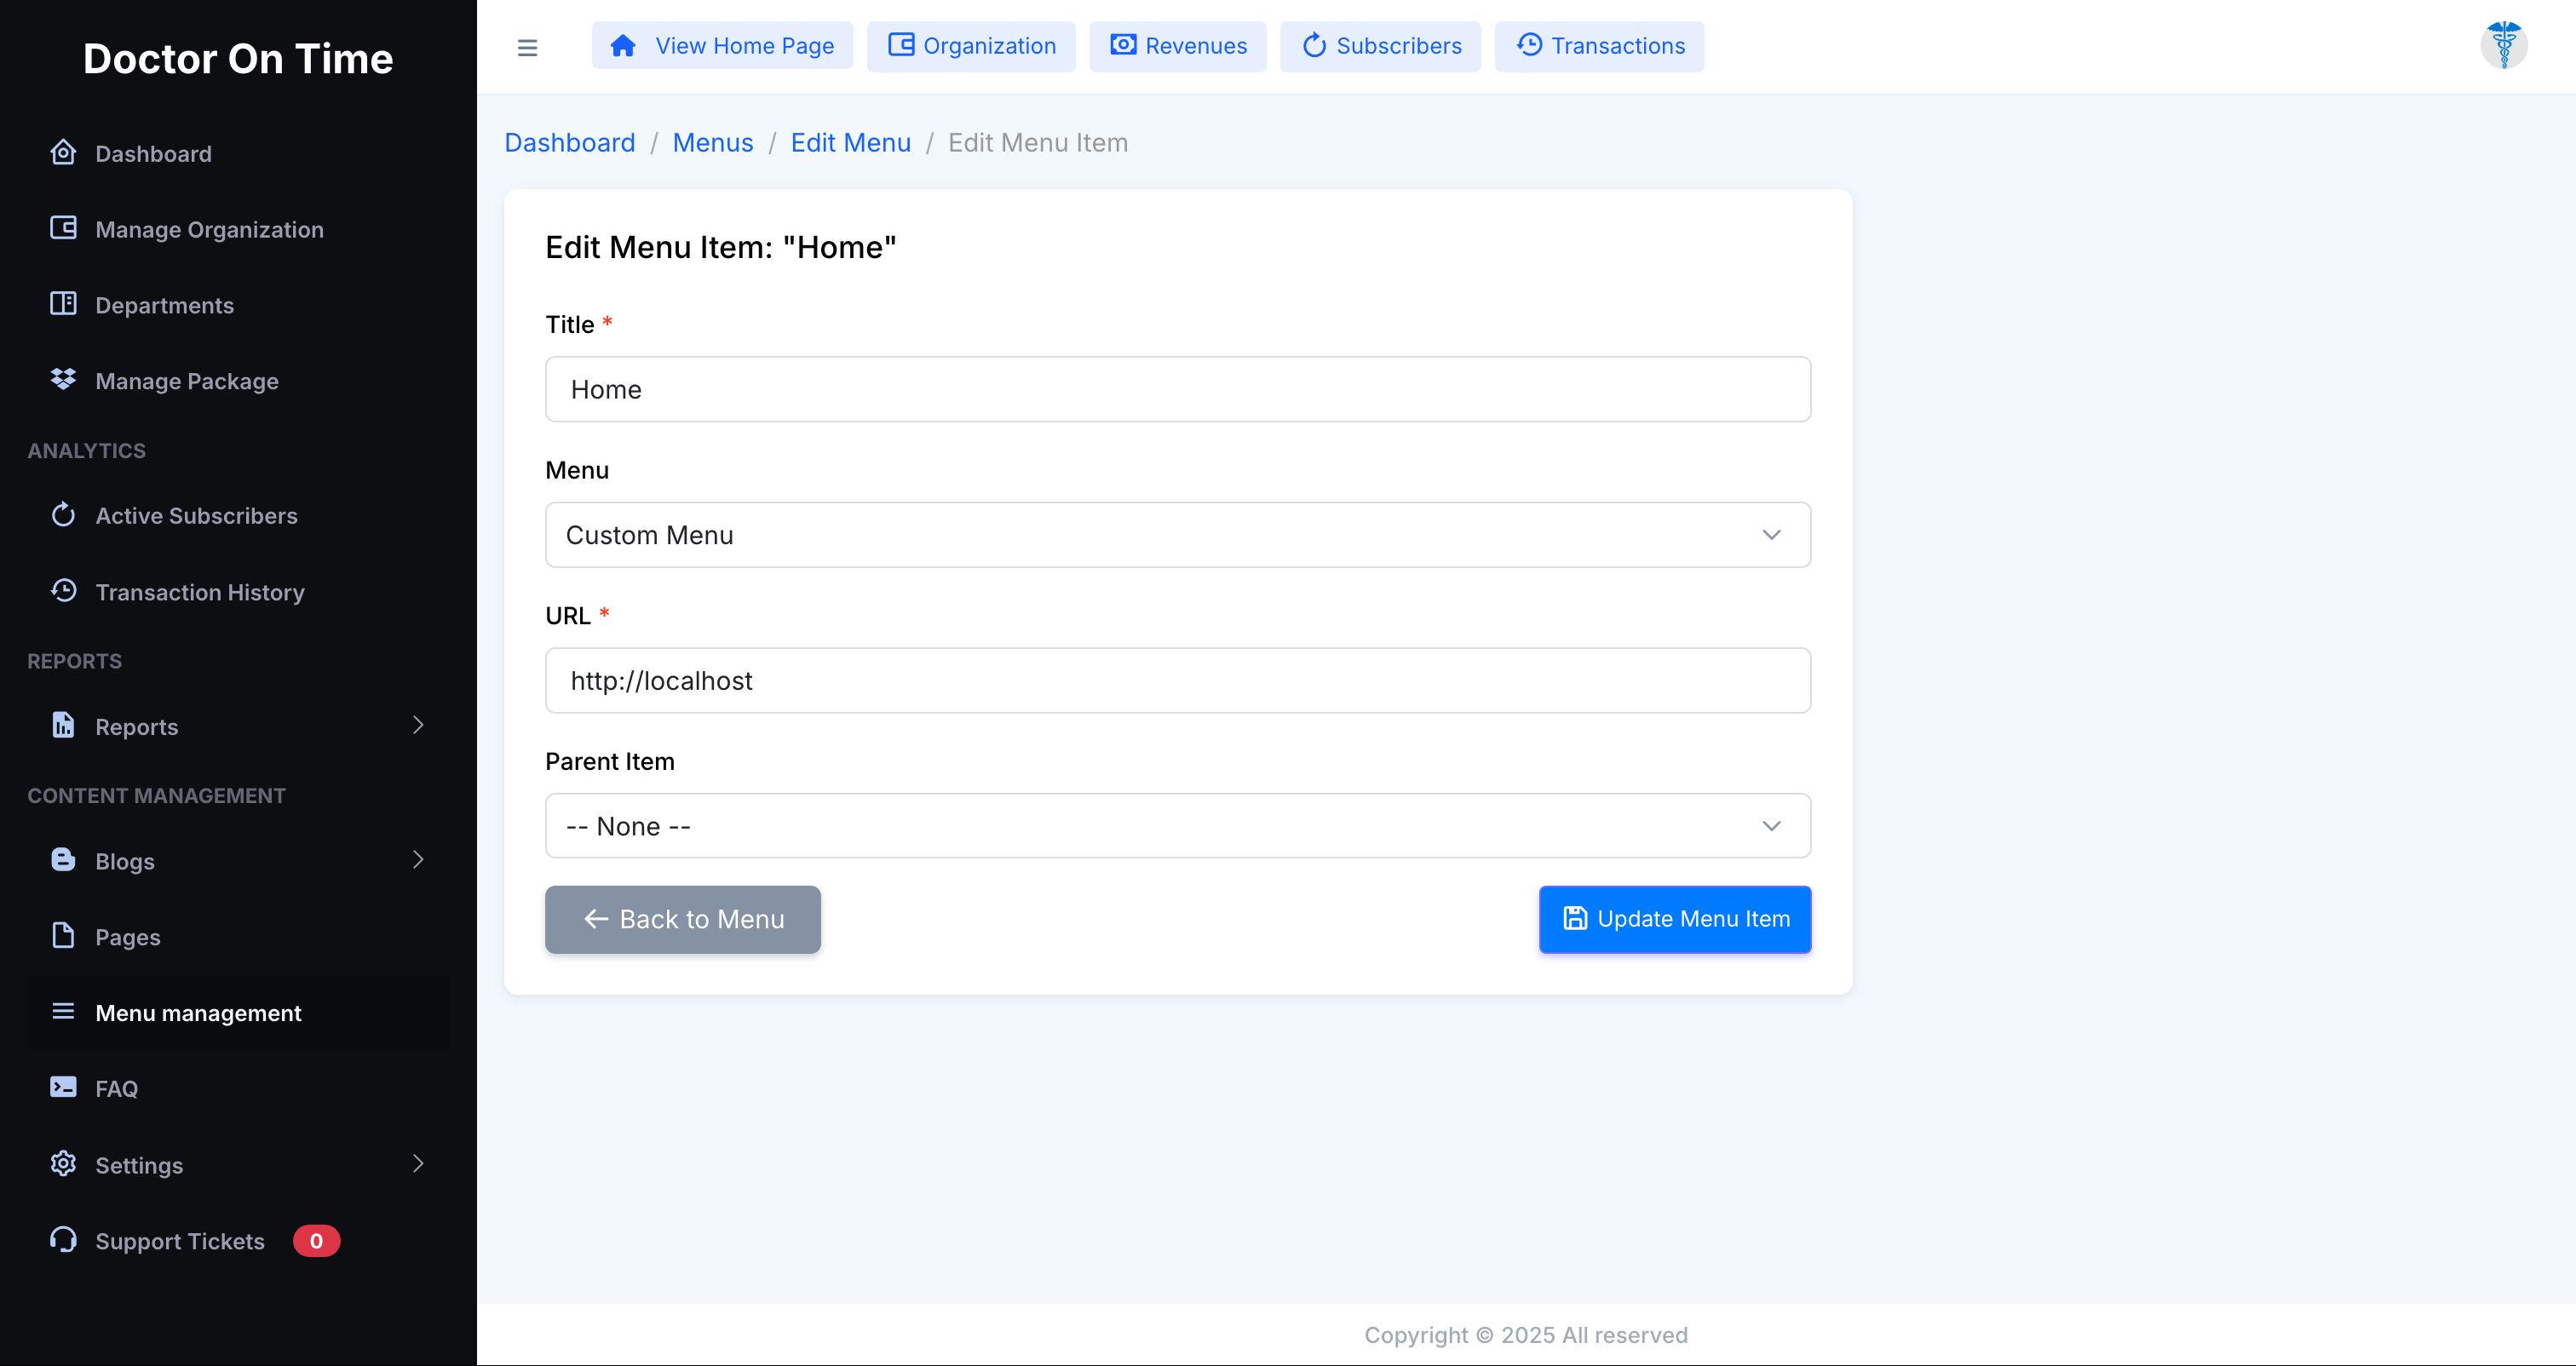Click the Blogs icon in sidebar
This screenshot has width=2576, height=1366.
click(x=63, y=860)
